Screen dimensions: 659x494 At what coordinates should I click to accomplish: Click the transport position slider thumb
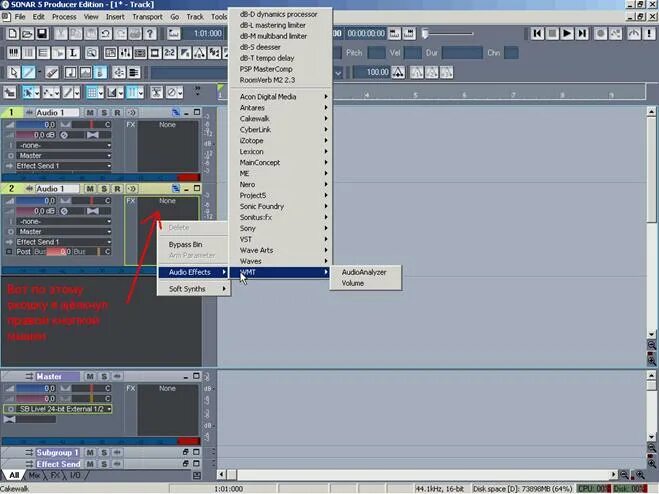(425, 33)
